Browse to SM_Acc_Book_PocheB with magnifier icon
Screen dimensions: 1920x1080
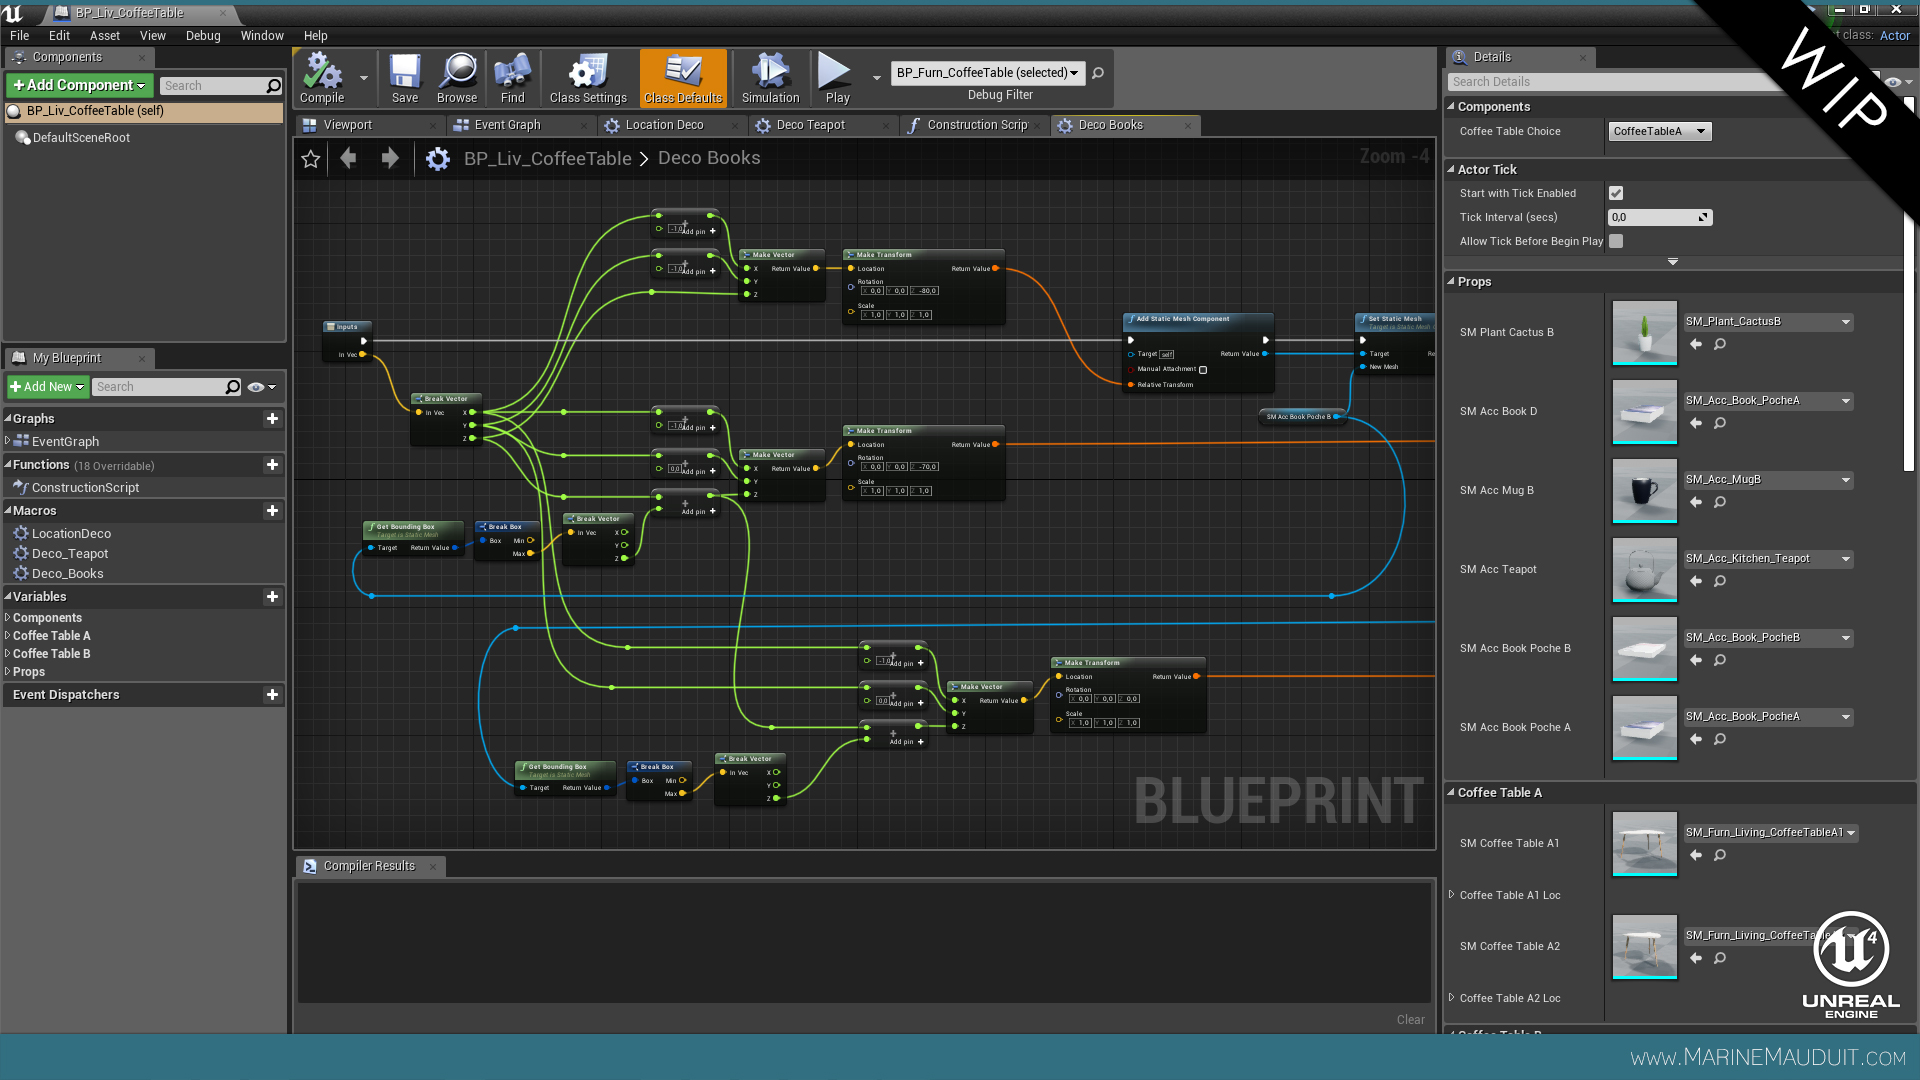(x=1720, y=660)
